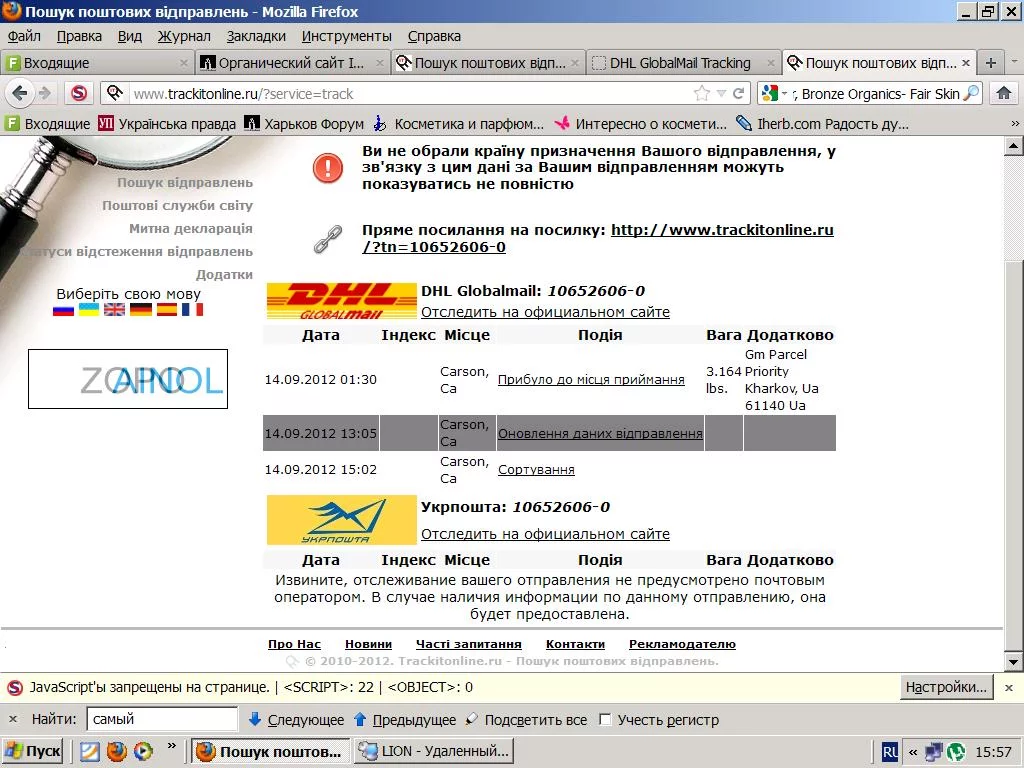This screenshot has height=768, width=1024.
Task: Open Українська правда bookmark
Action: (x=167, y=123)
